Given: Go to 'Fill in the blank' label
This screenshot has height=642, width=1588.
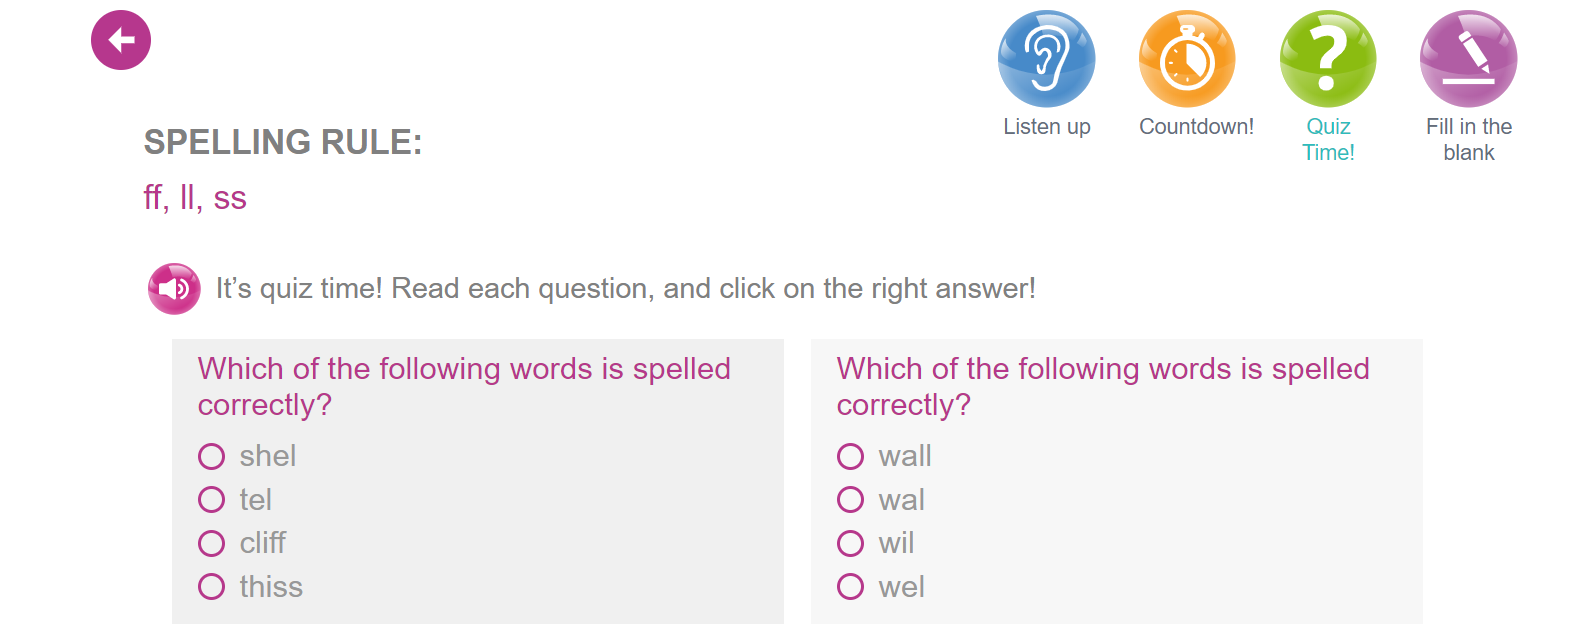Looking at the screenshot, I should 1468,140.
